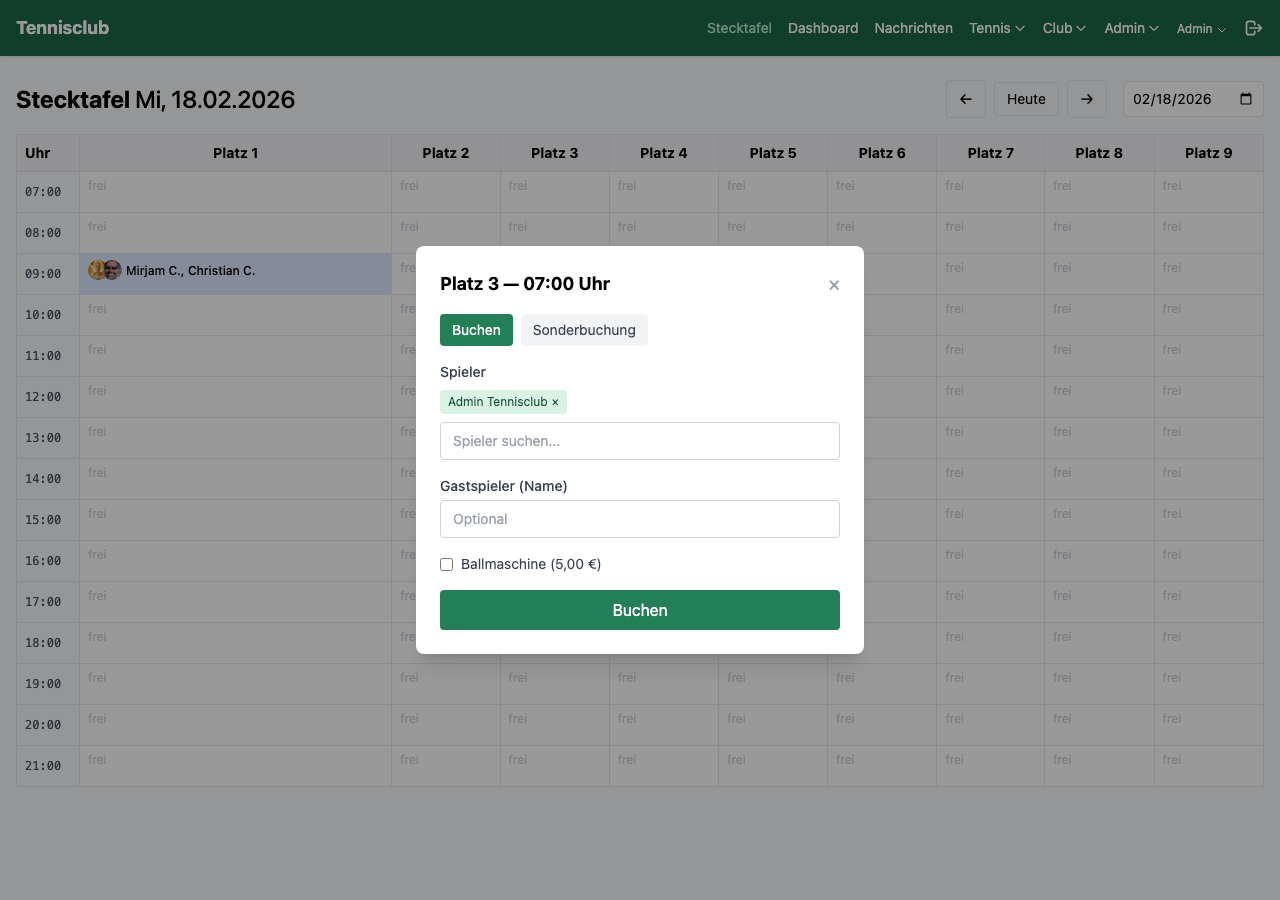Expand the Club dropdown menu
The image size is (1280, 900).
click(x=1064, y=28)
